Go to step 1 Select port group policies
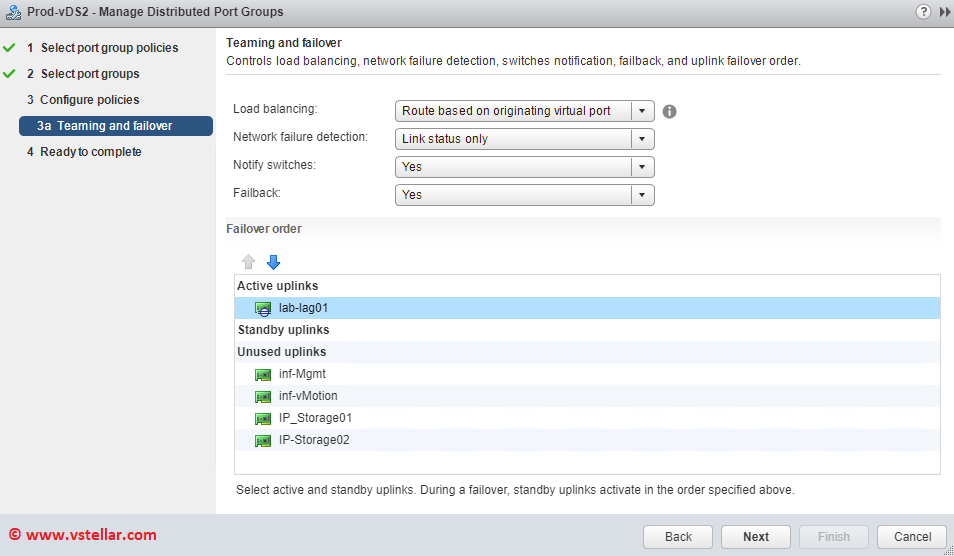The height and width of the screenshot is (556, 954). click(109, 48)
